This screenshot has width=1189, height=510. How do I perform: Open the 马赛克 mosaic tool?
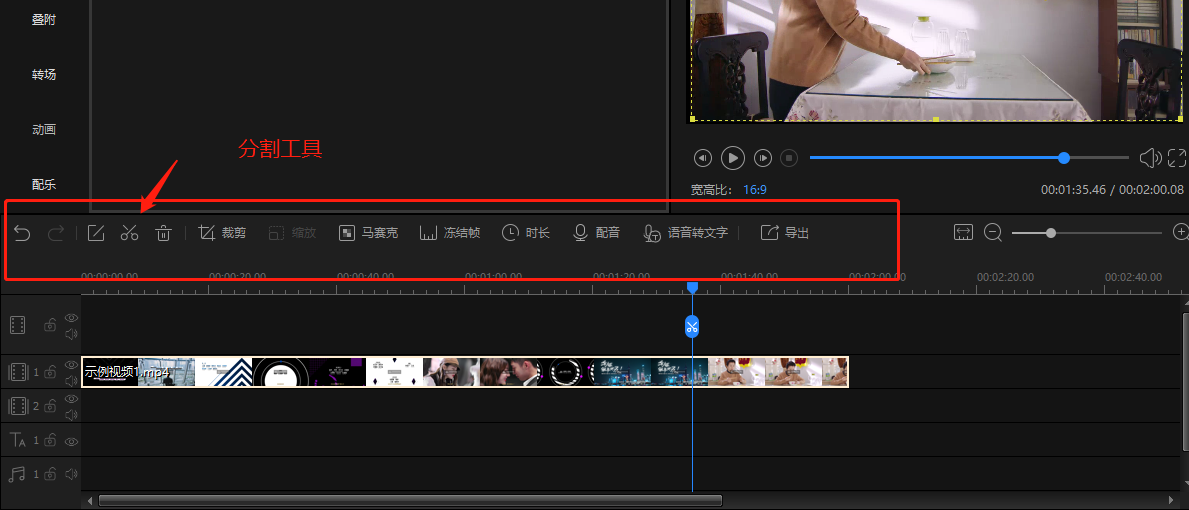[x=369, y=233]
